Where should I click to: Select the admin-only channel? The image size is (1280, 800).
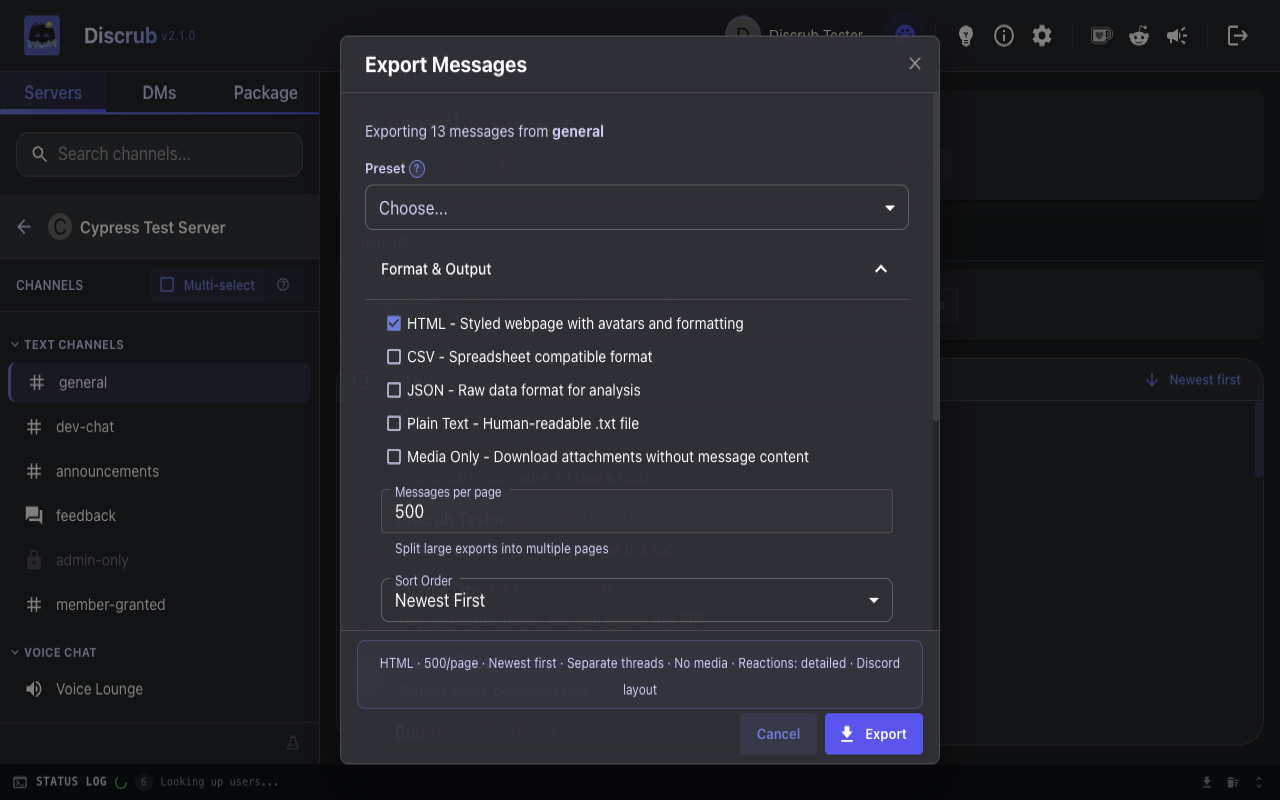point(160,560)
